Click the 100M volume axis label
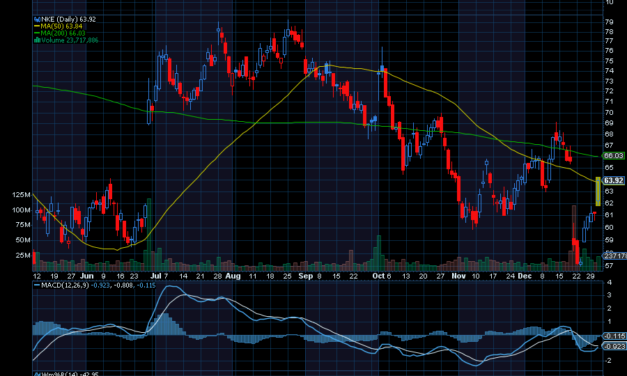 (21, 210)
